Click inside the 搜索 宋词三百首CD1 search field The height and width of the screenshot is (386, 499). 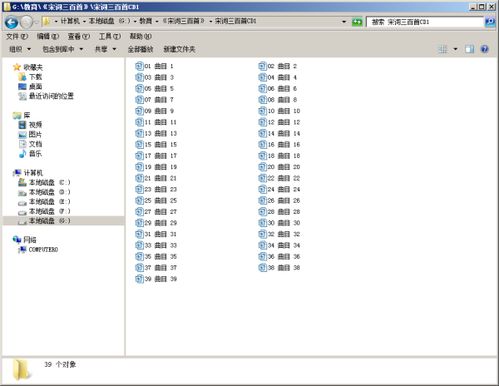pyautogui.click(x=425, y=22)
